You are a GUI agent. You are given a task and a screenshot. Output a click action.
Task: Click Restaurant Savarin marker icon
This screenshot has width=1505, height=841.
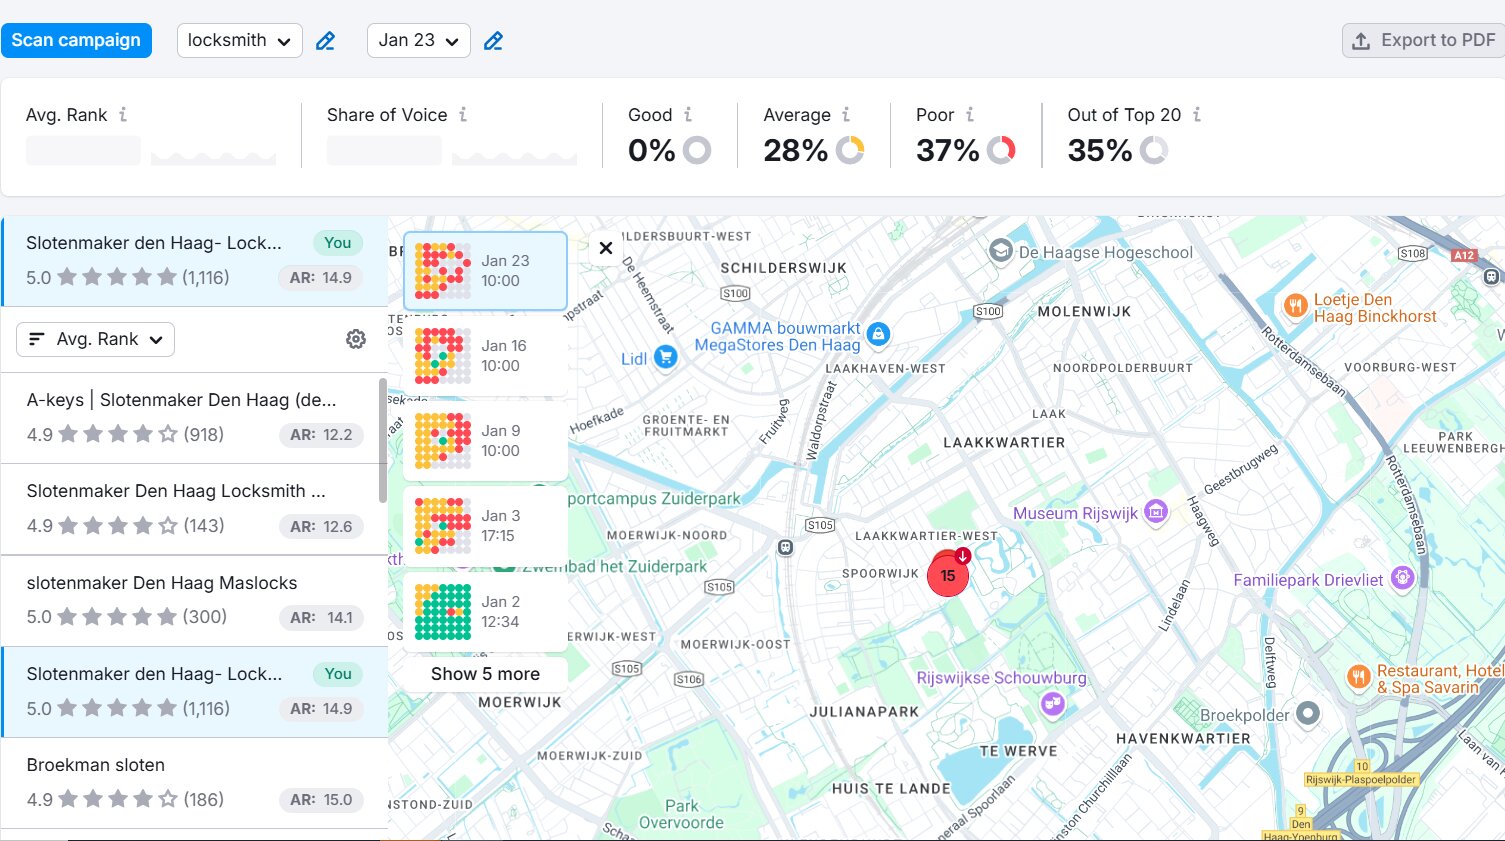pyautogui.click(x=1358, y=677)
